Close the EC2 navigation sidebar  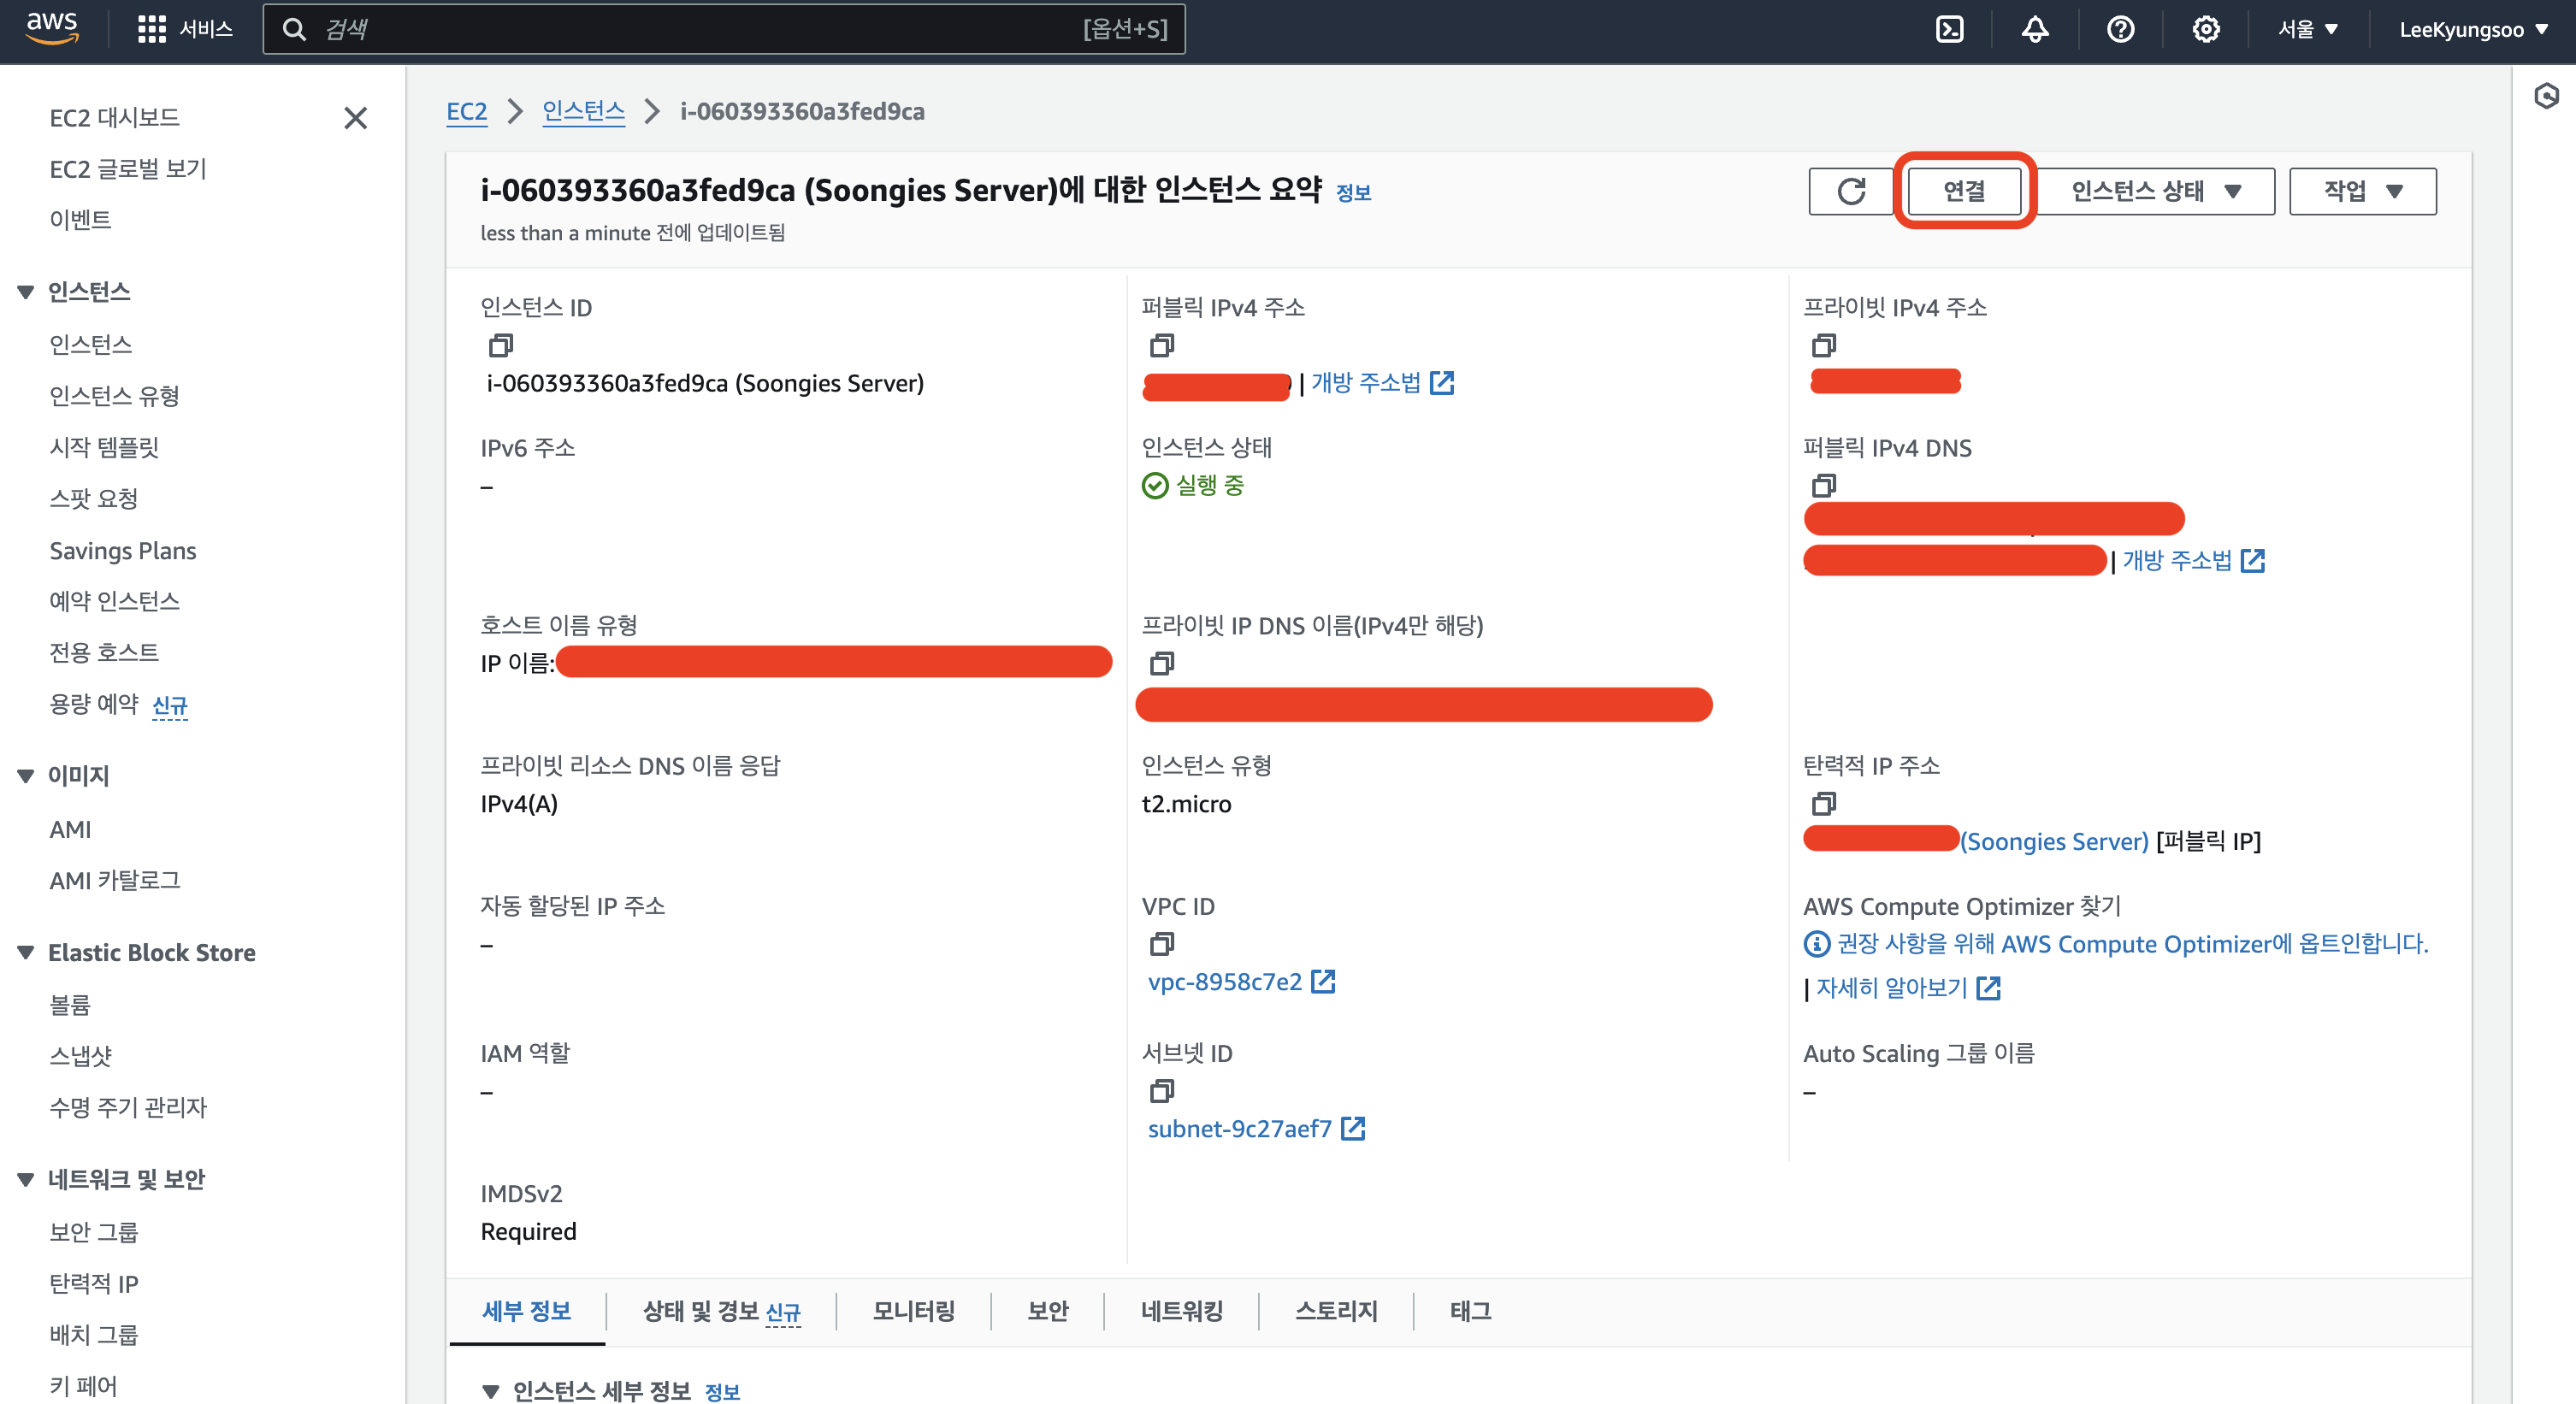click(355, 118)
